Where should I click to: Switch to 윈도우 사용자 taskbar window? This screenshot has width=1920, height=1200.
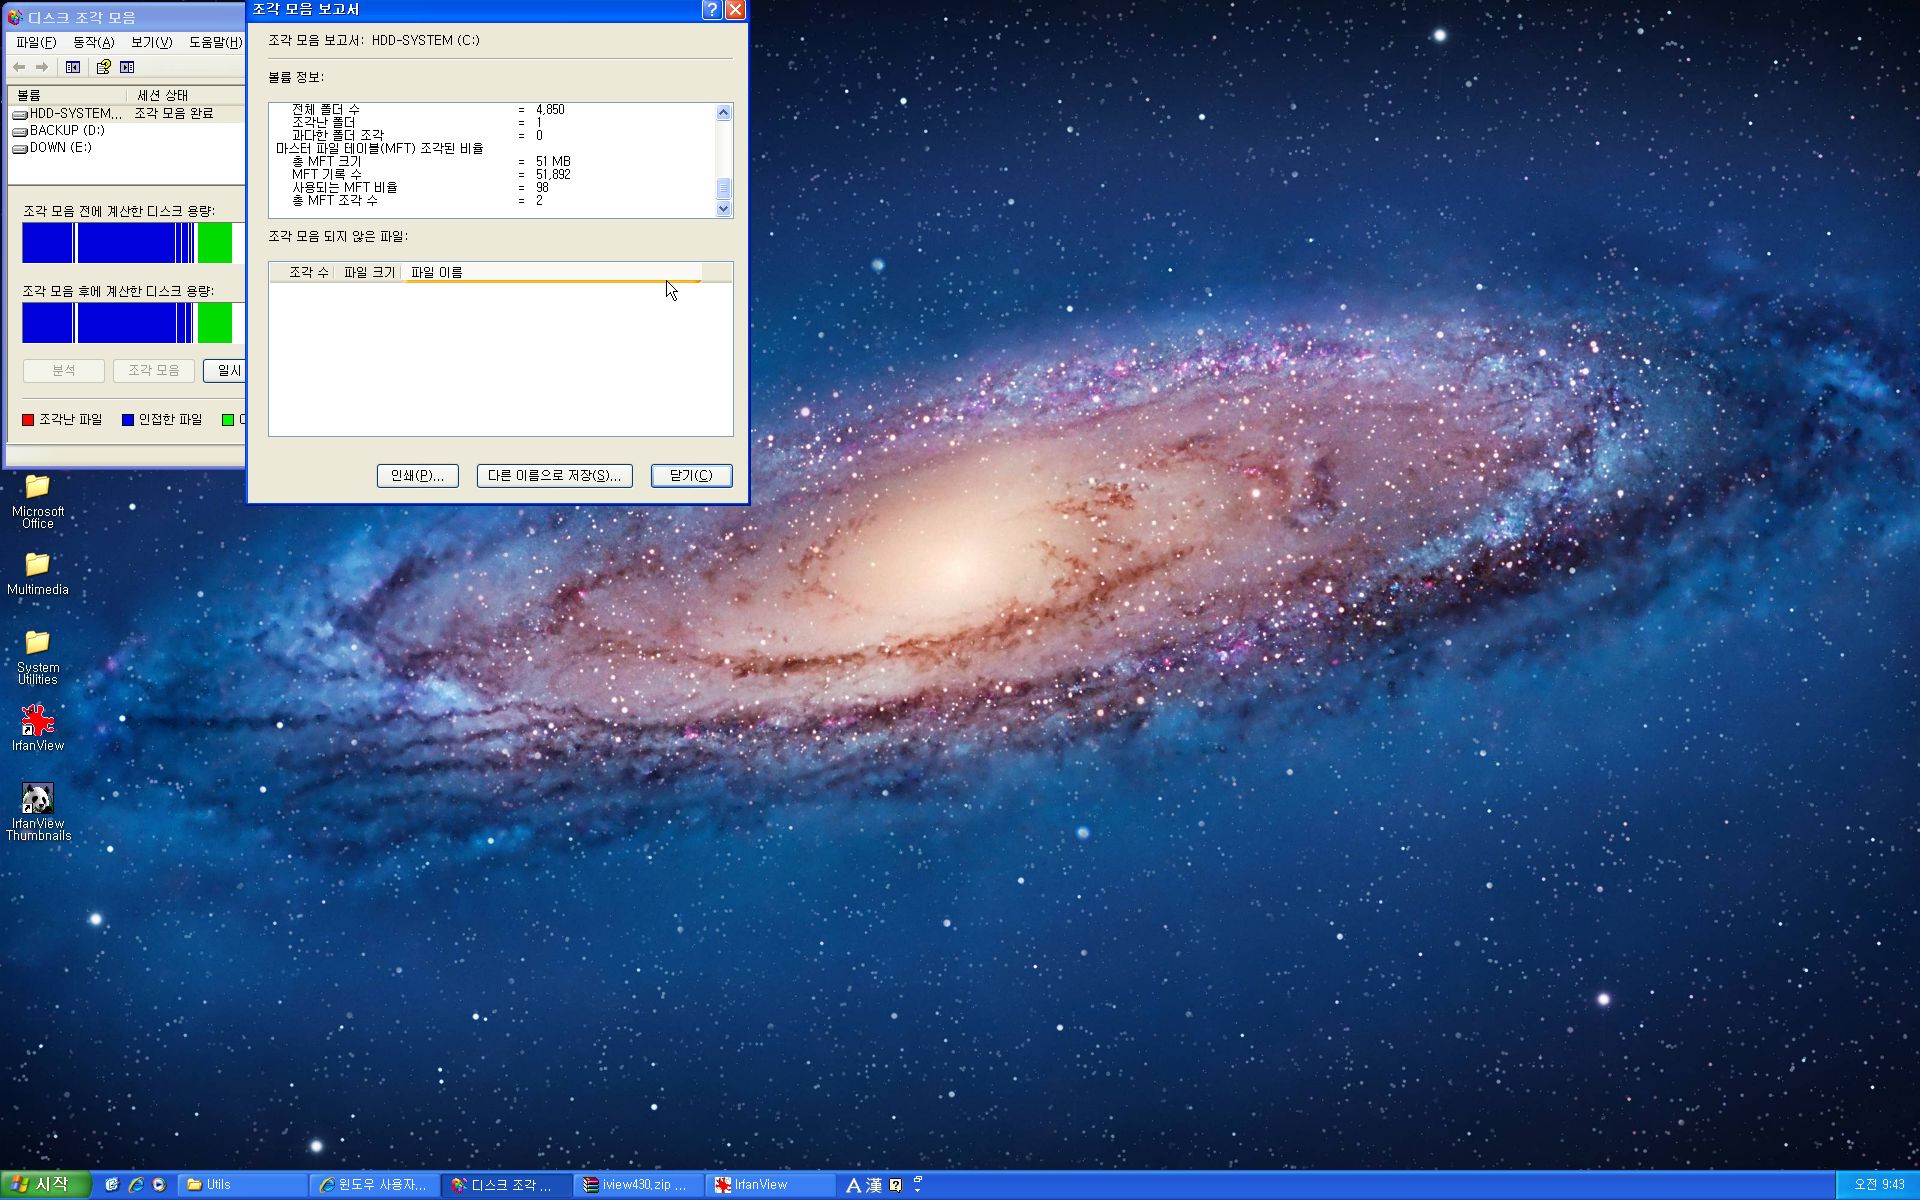click(375, 1185)
